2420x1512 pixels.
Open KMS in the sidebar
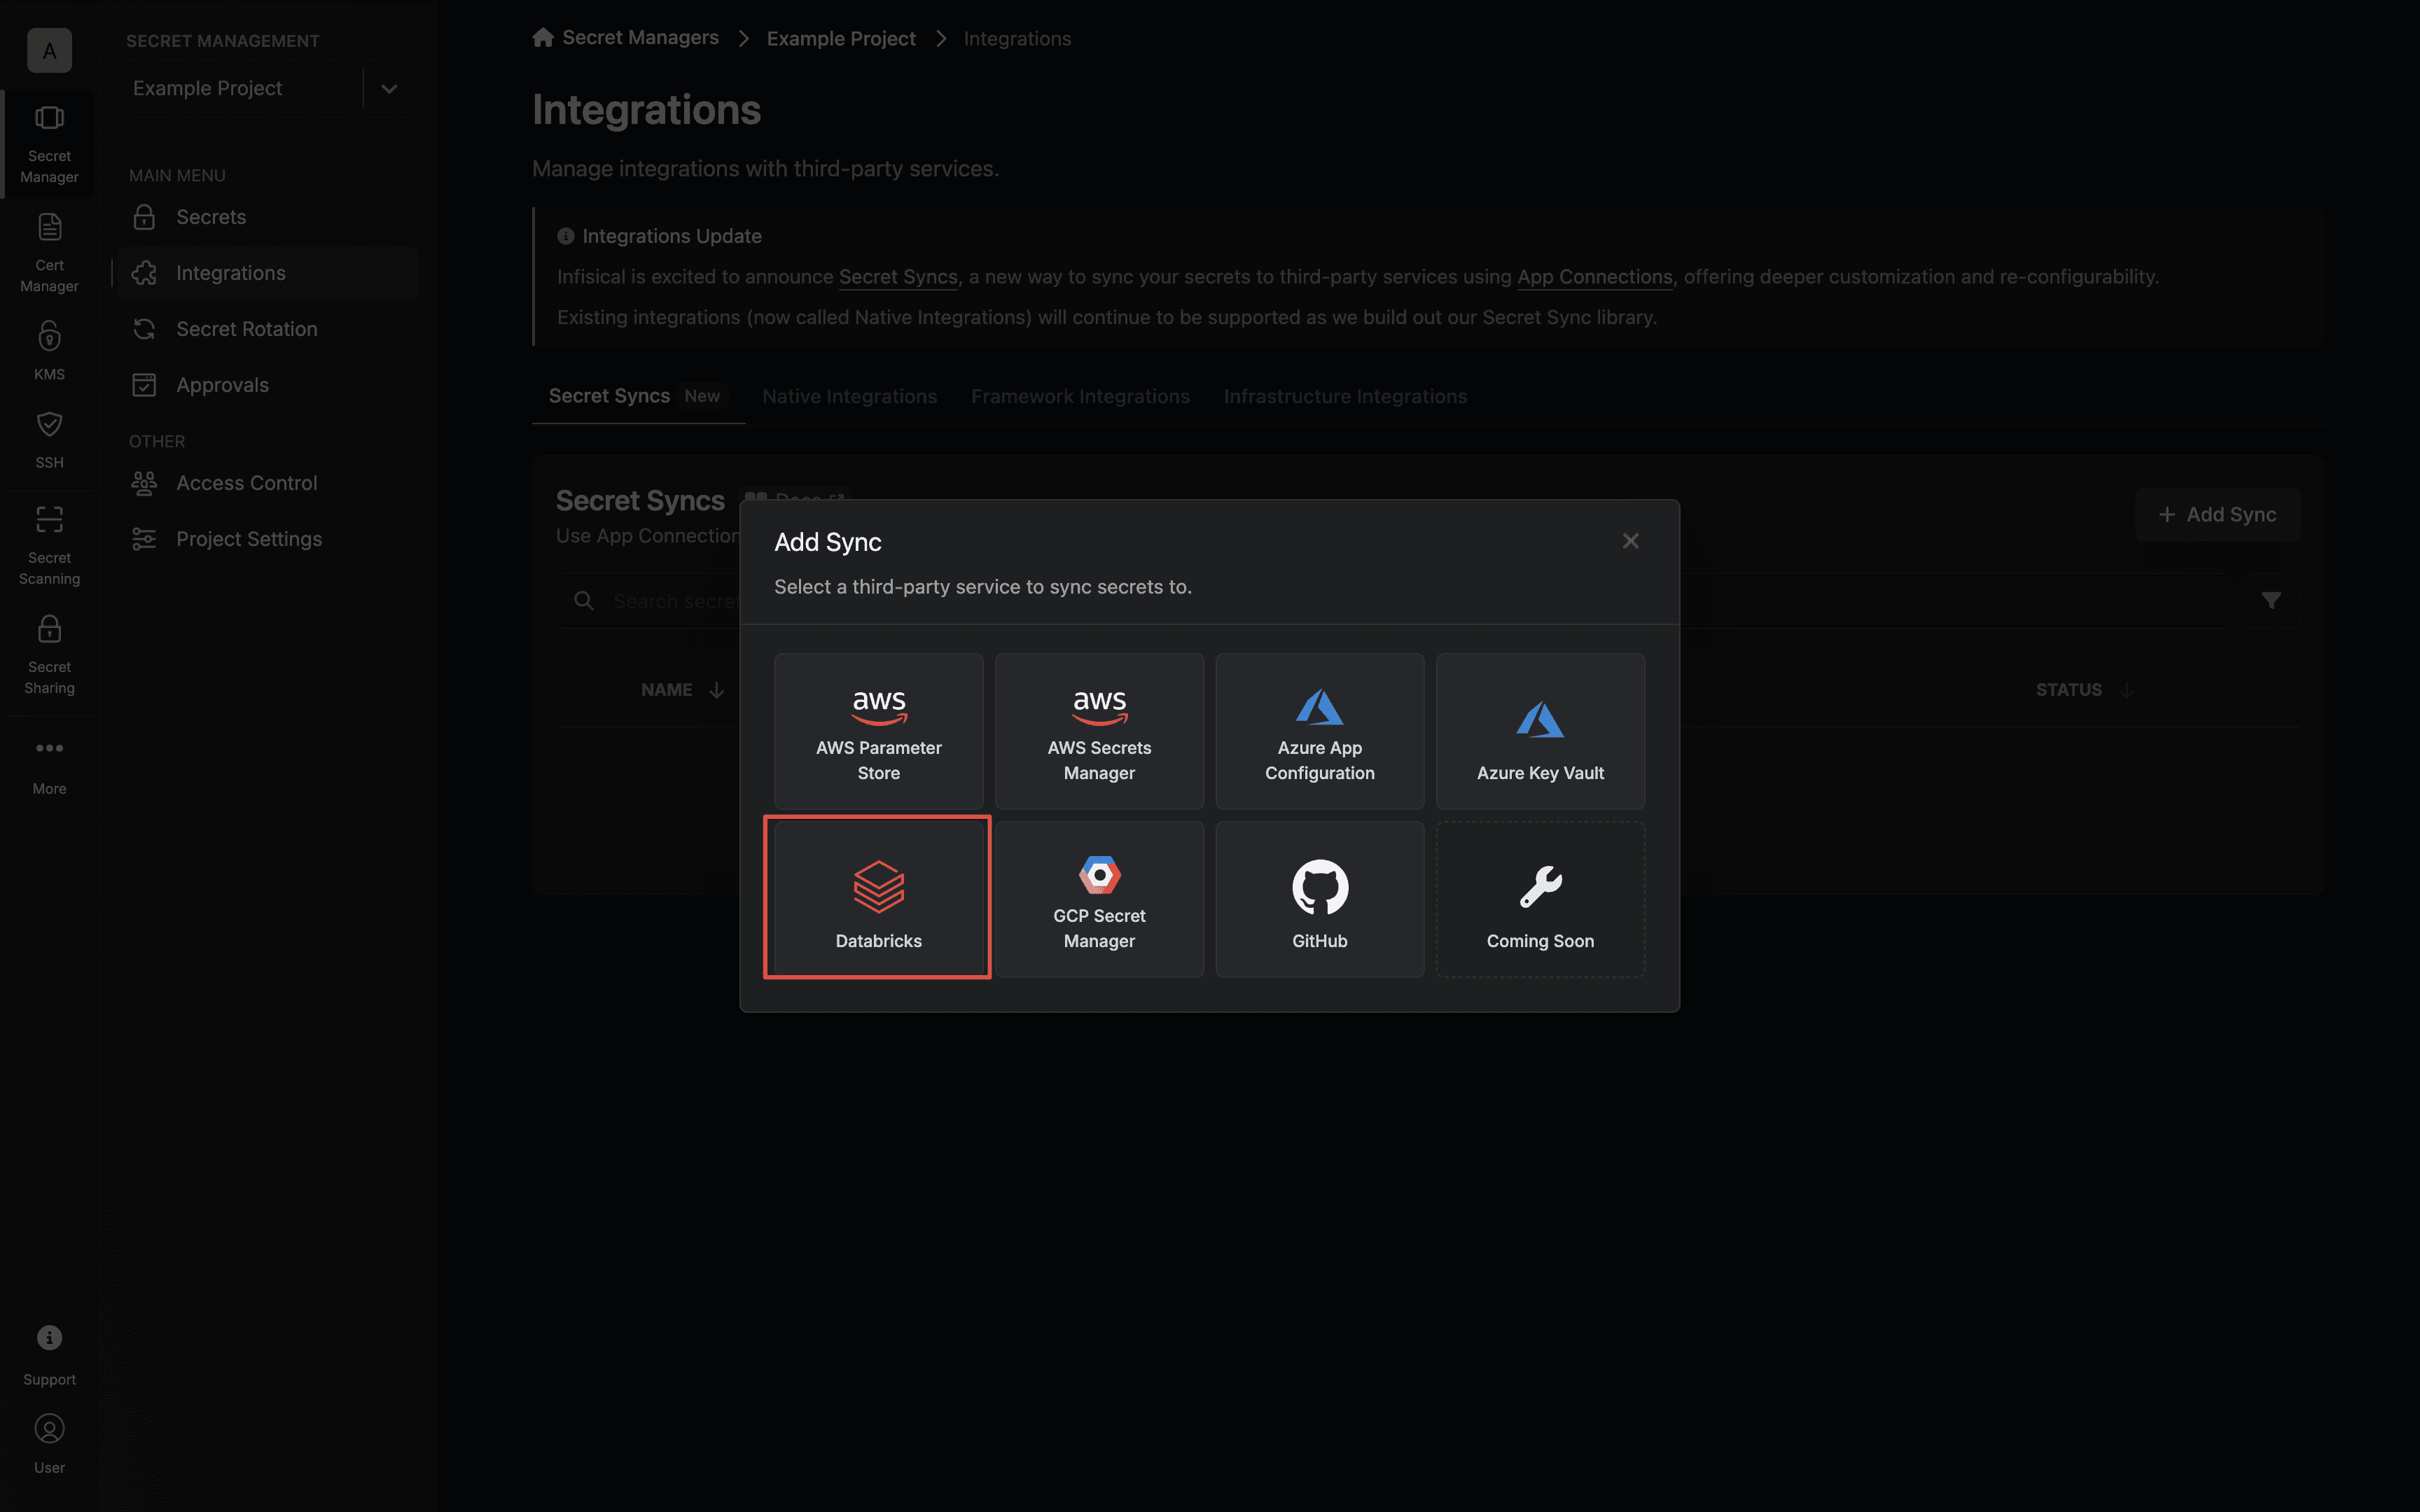(49, 350)
